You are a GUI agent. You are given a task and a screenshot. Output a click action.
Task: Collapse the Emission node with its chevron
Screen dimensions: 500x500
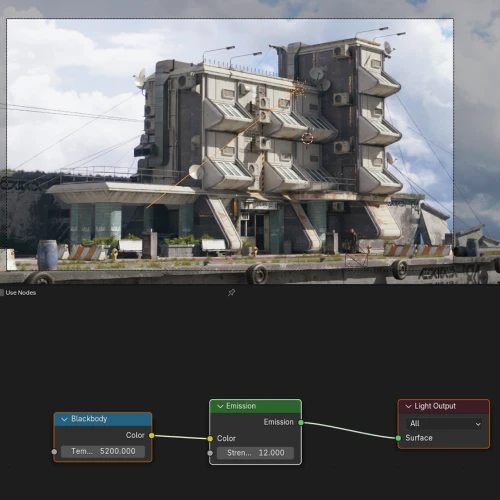click(x=220, y=406)
